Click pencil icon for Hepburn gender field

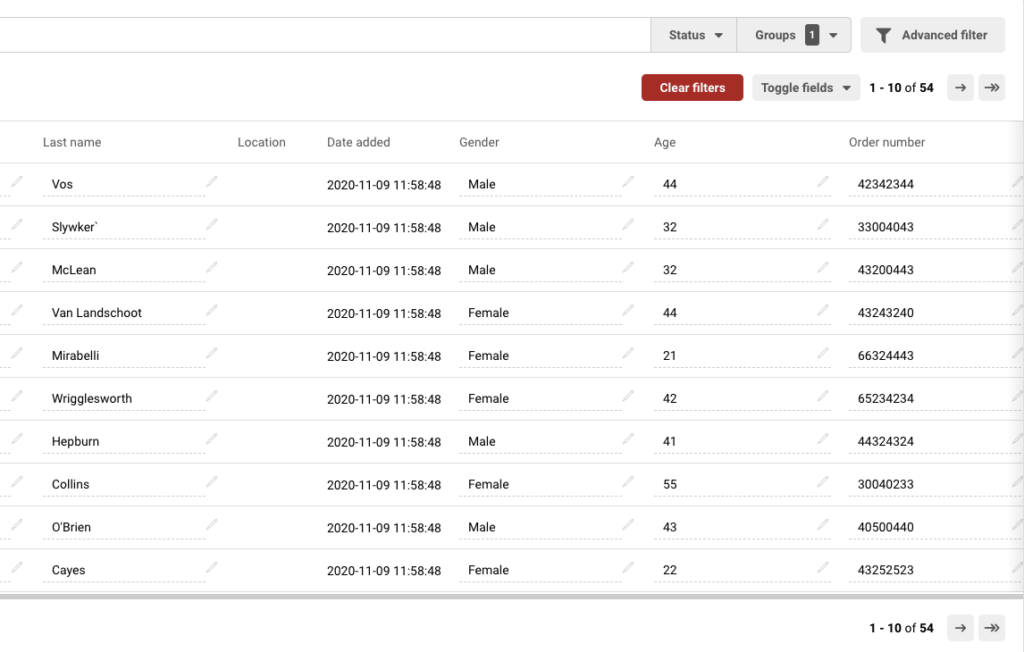[628, 439]
